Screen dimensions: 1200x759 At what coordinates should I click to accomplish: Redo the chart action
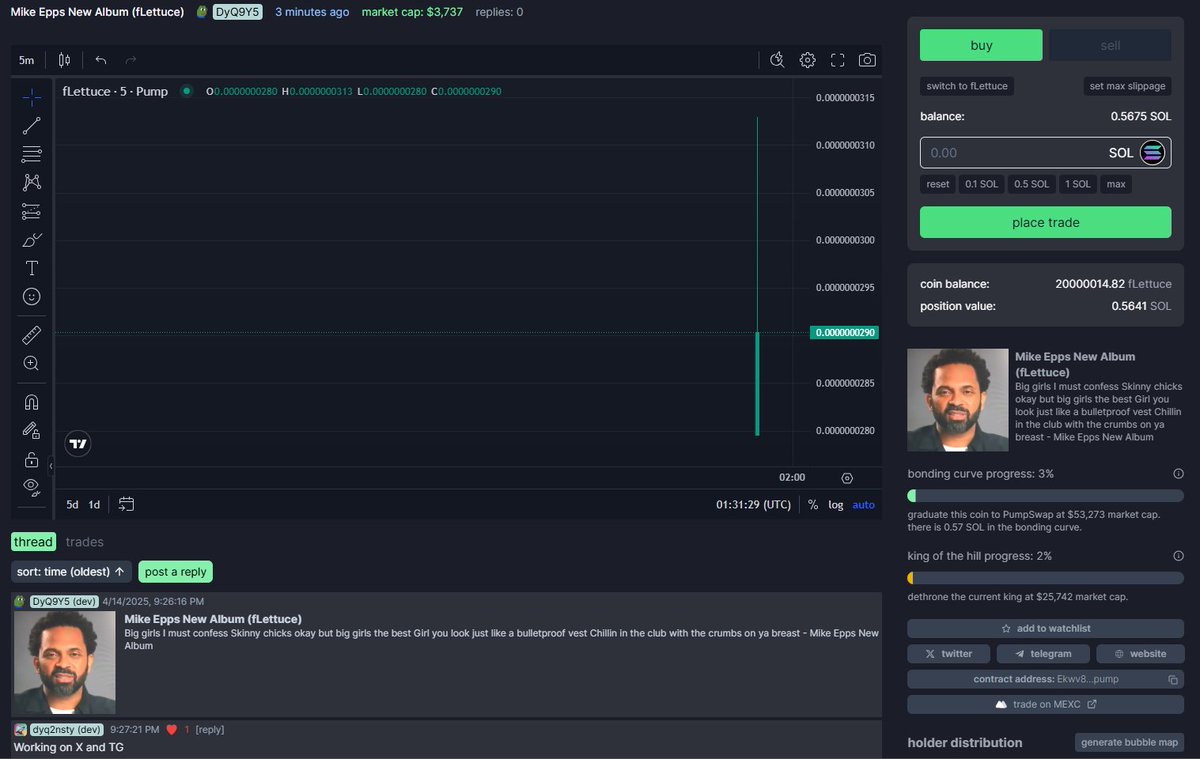[131, 60]
